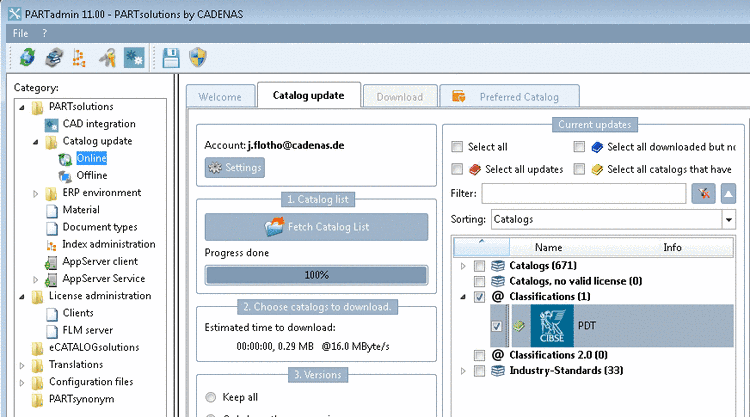The width and height of the screenshot is (750, 417).
Task: Click the orange tree structure toolbar icon
Action: coord(79,57)
